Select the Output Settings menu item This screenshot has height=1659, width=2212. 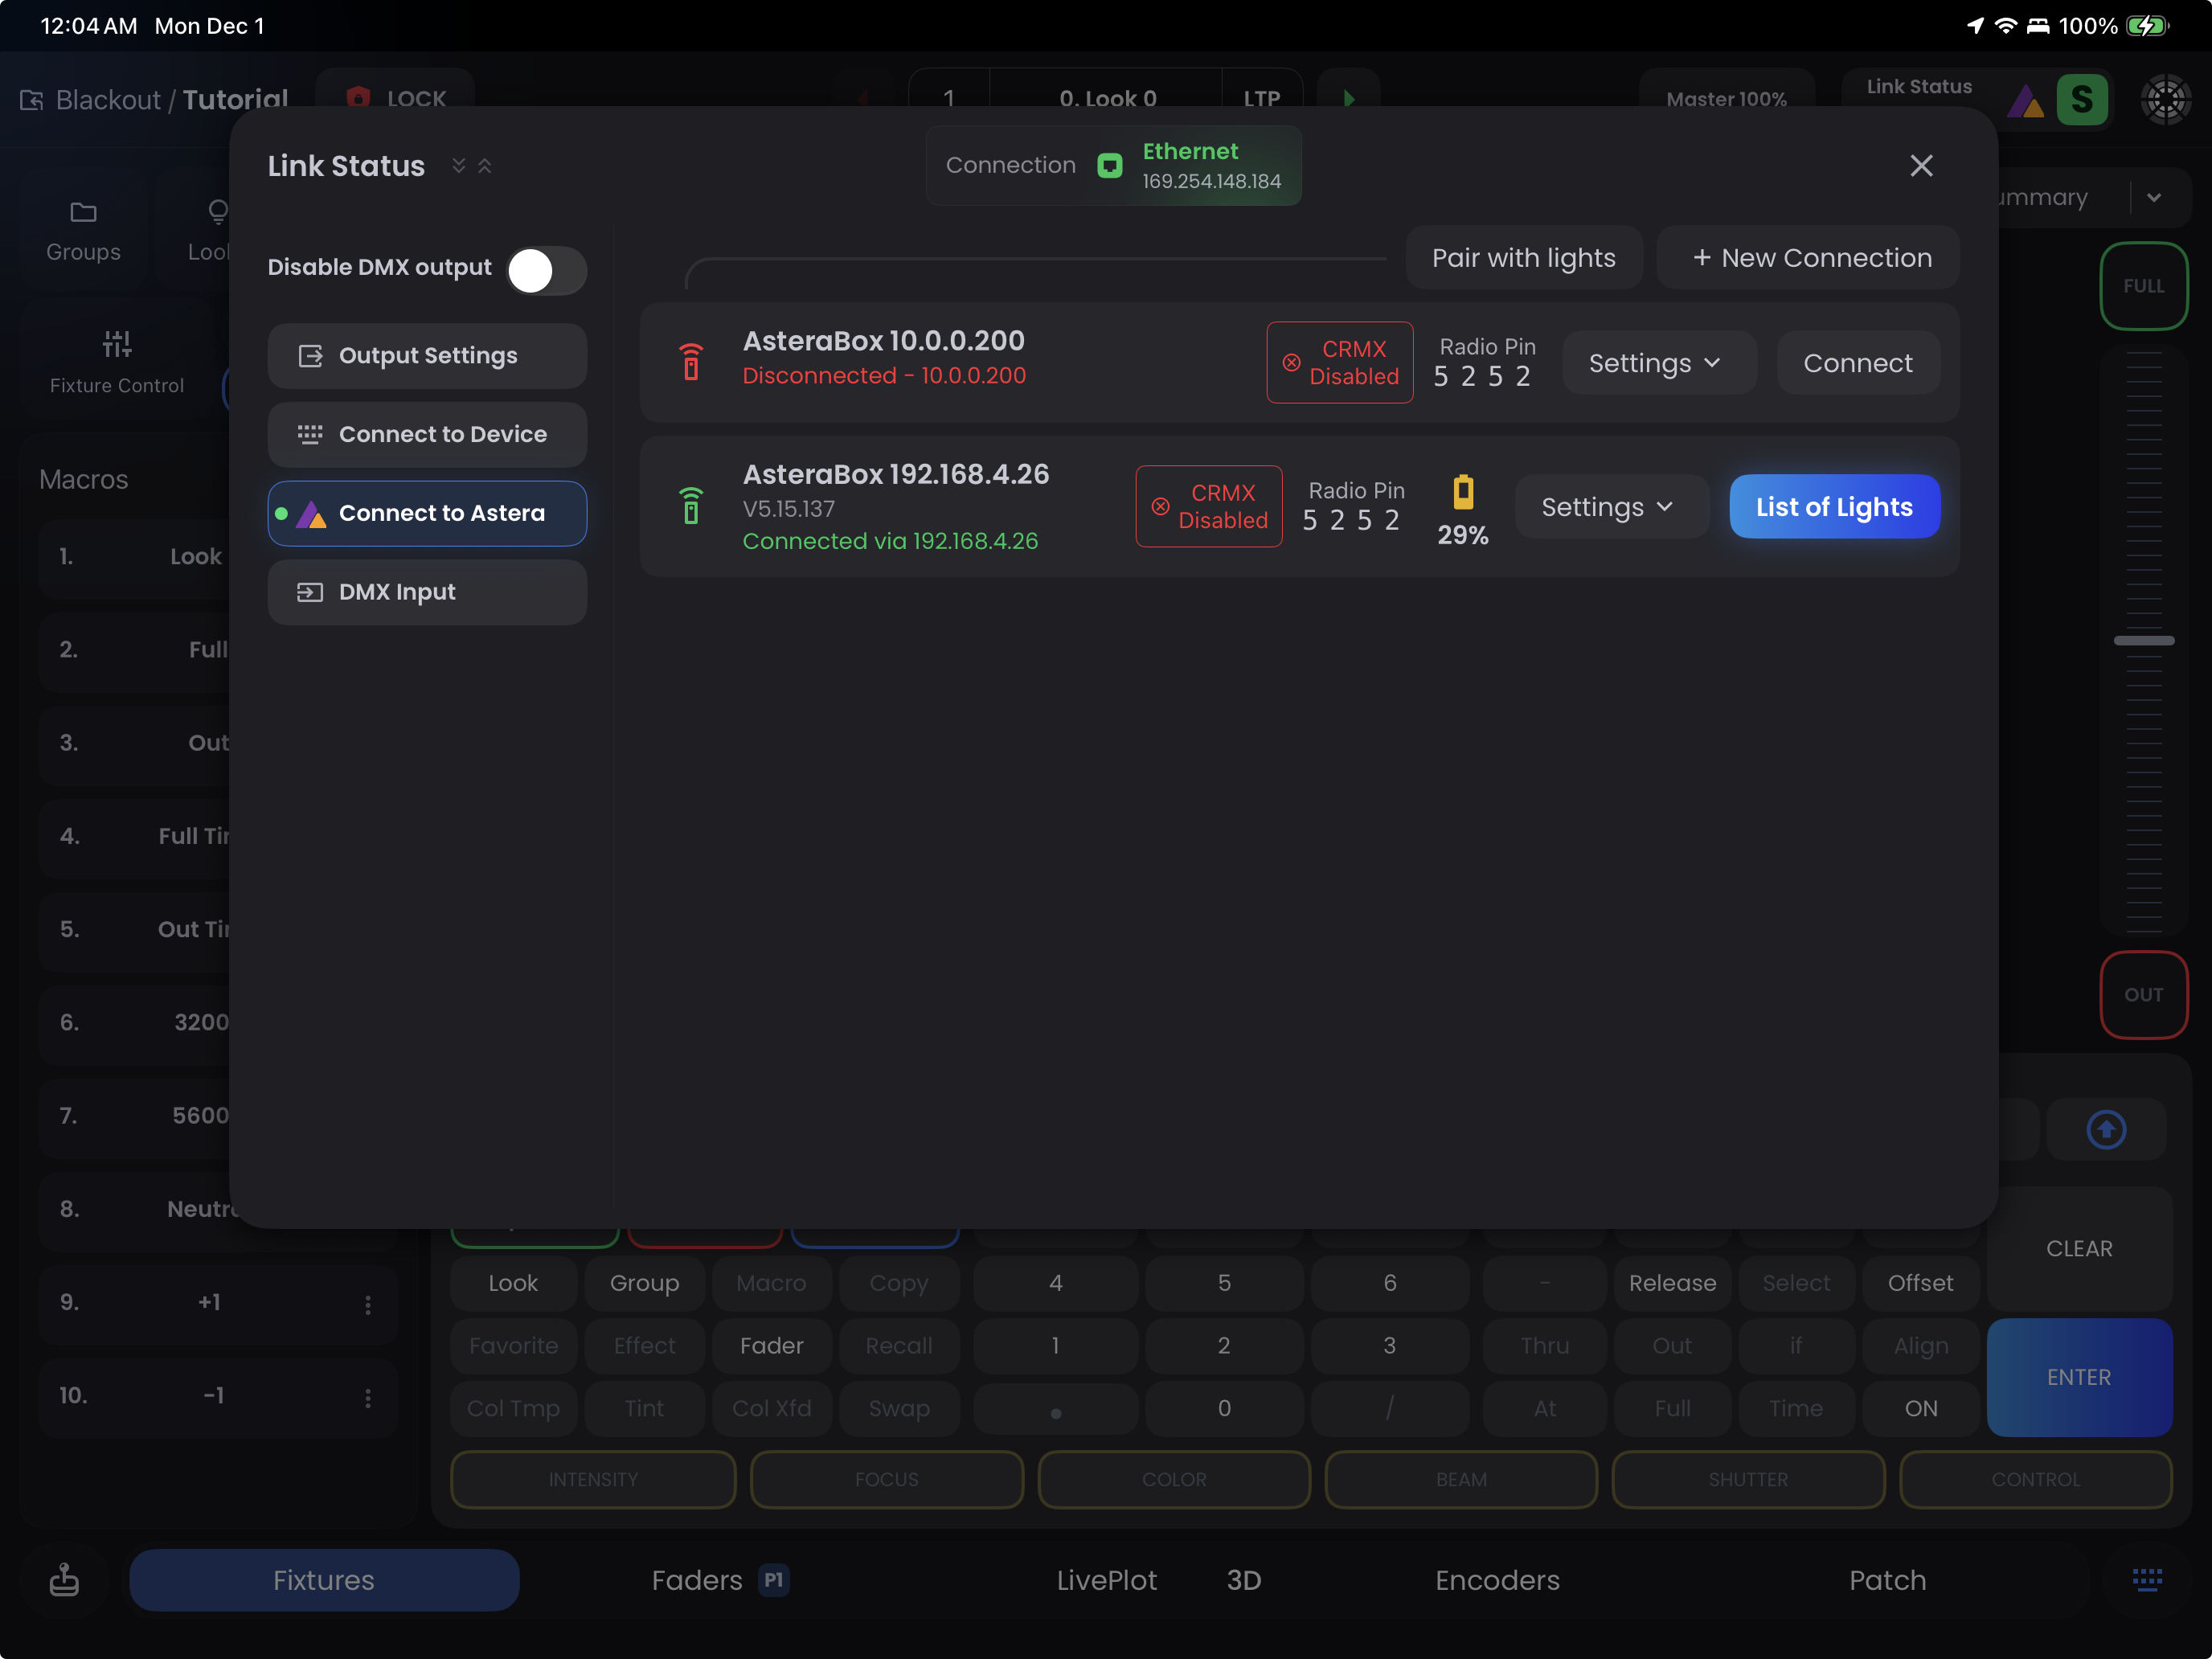coord(427,356)
